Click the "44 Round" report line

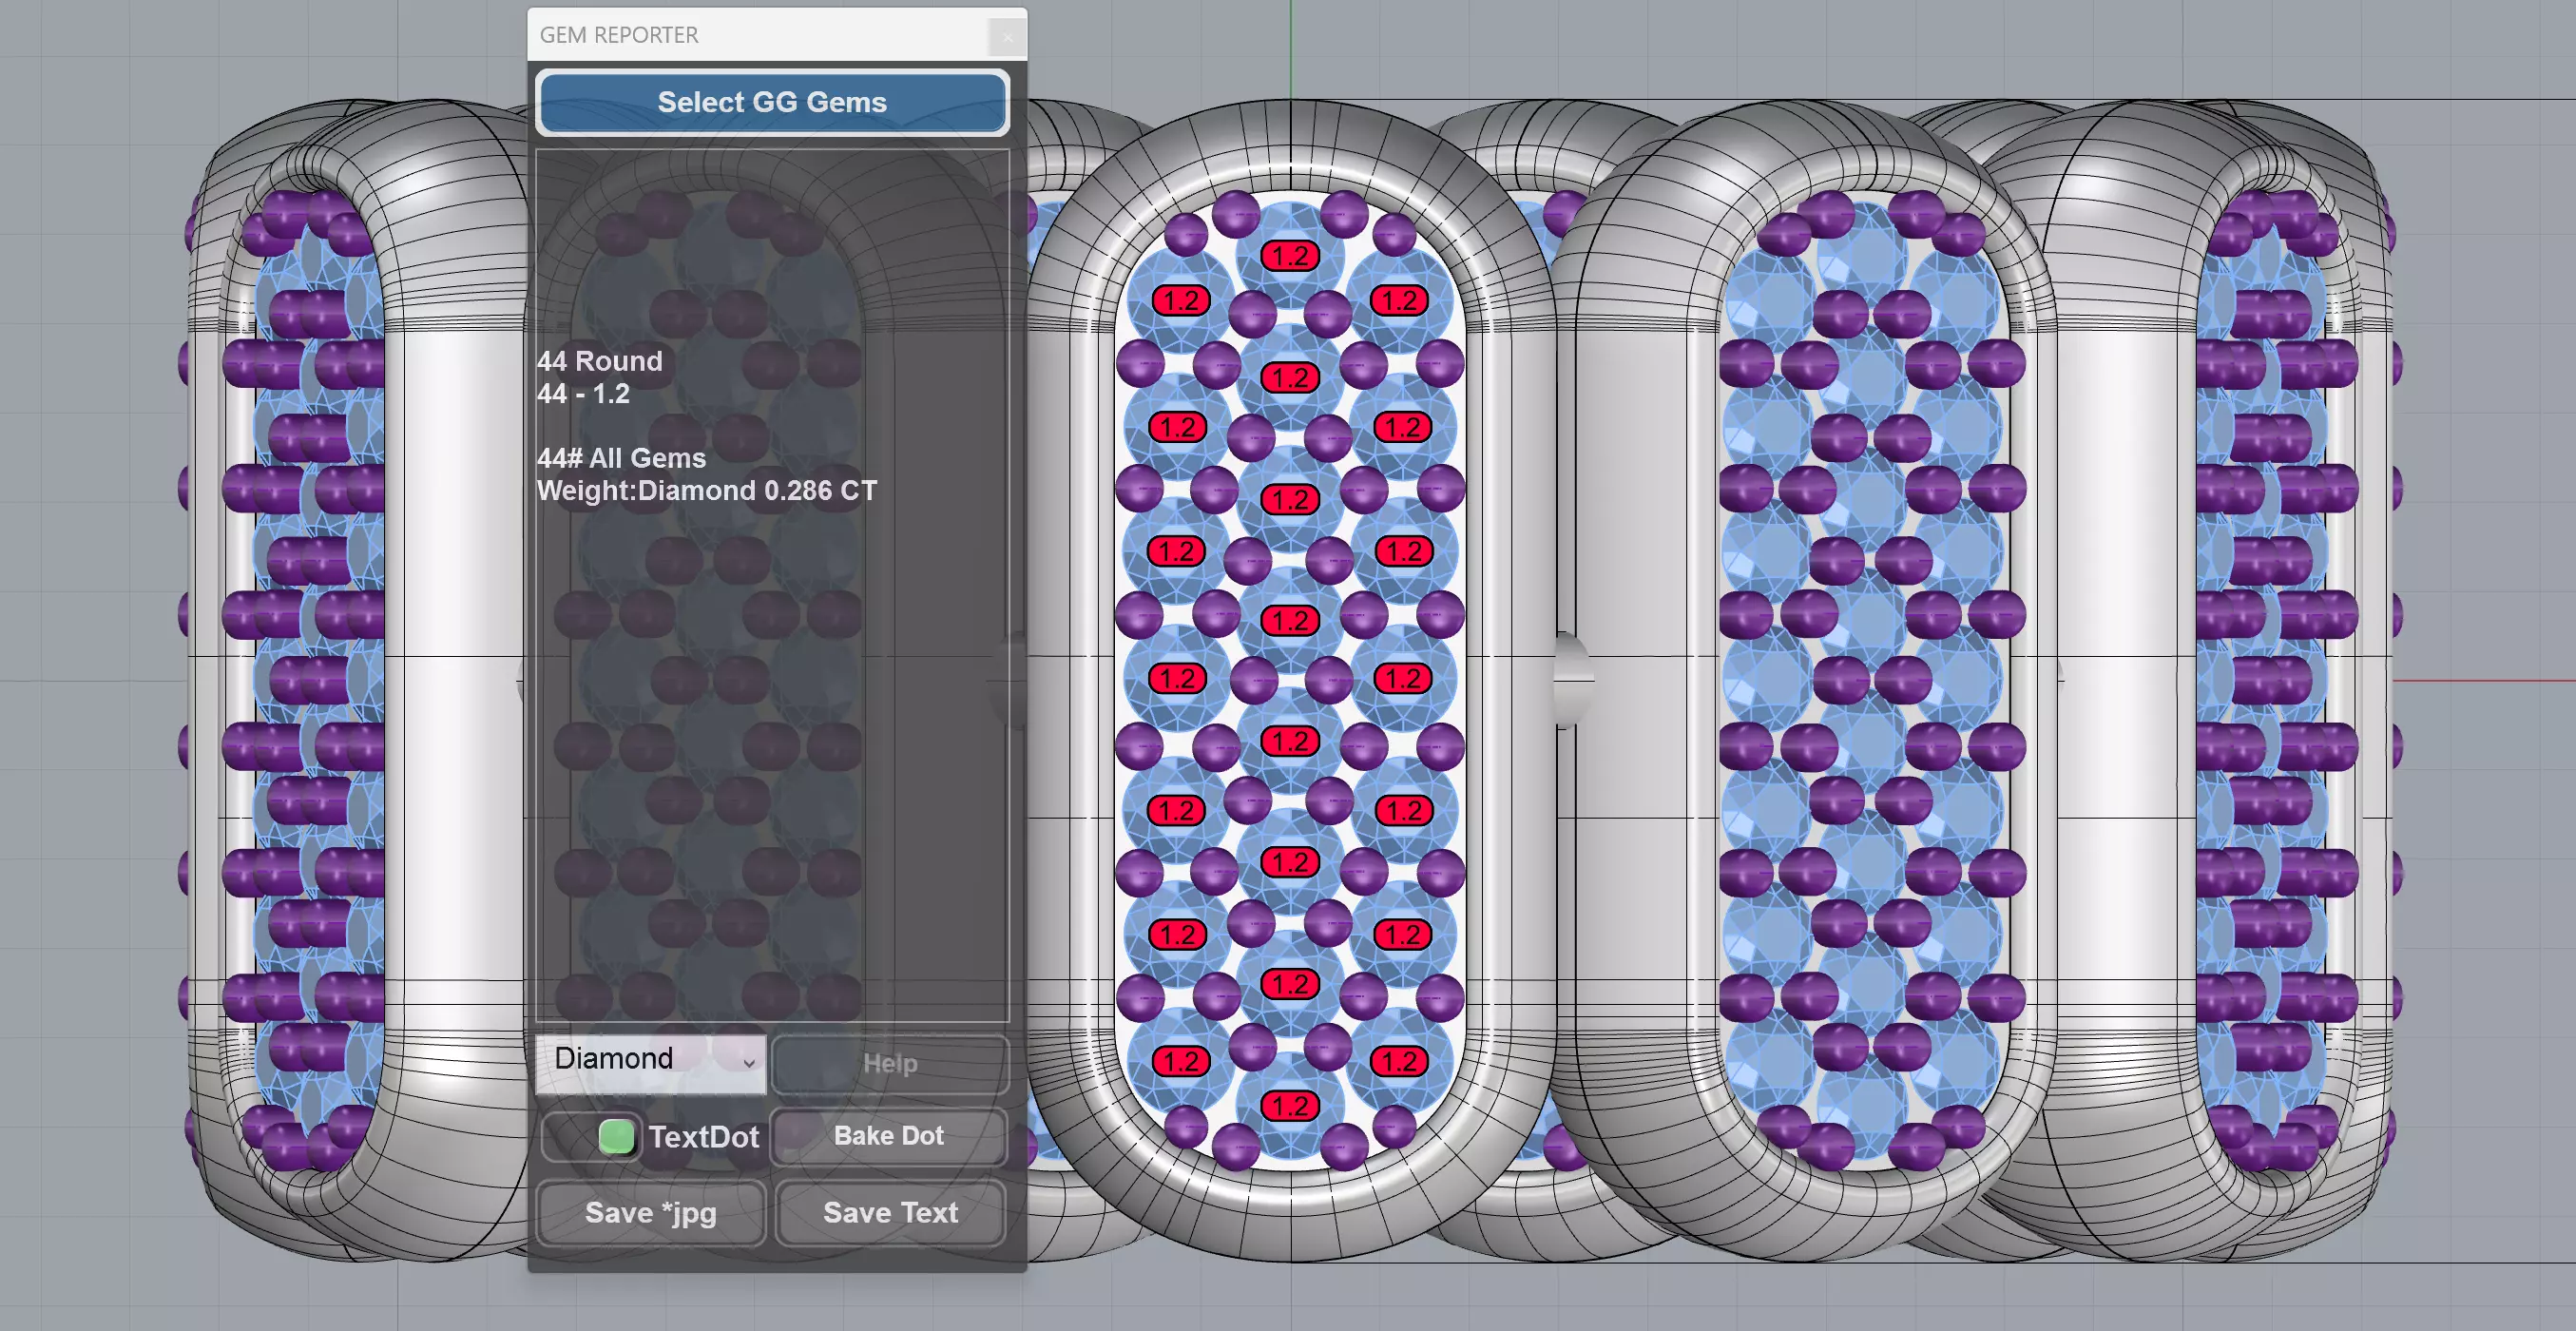point(600,361)
